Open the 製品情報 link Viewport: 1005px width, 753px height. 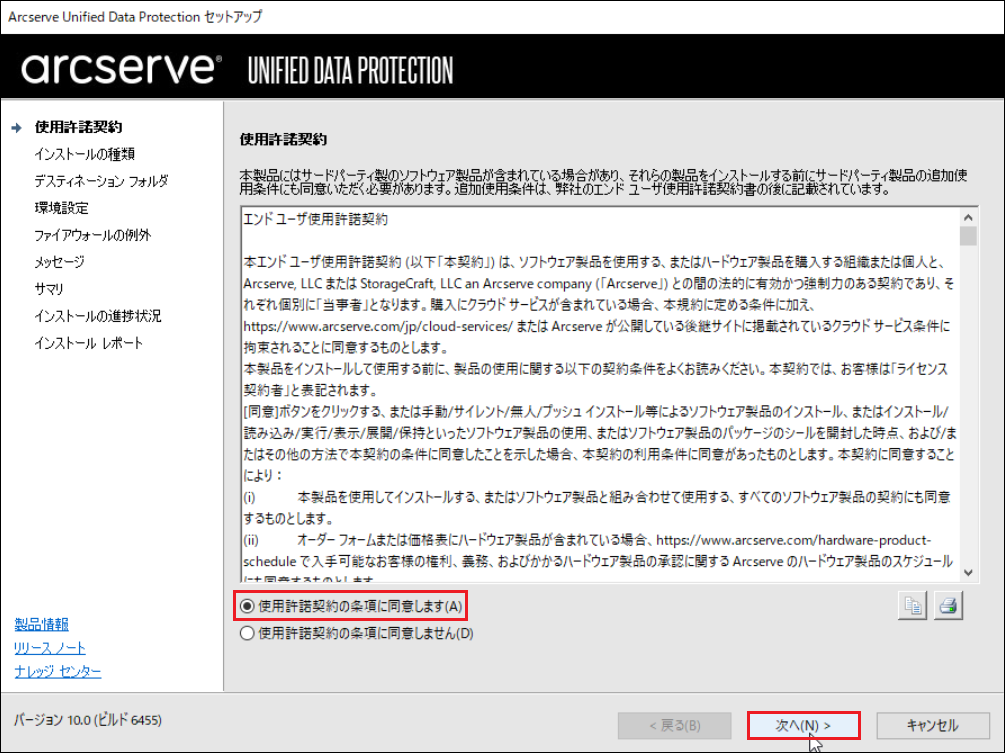[41, 624]
